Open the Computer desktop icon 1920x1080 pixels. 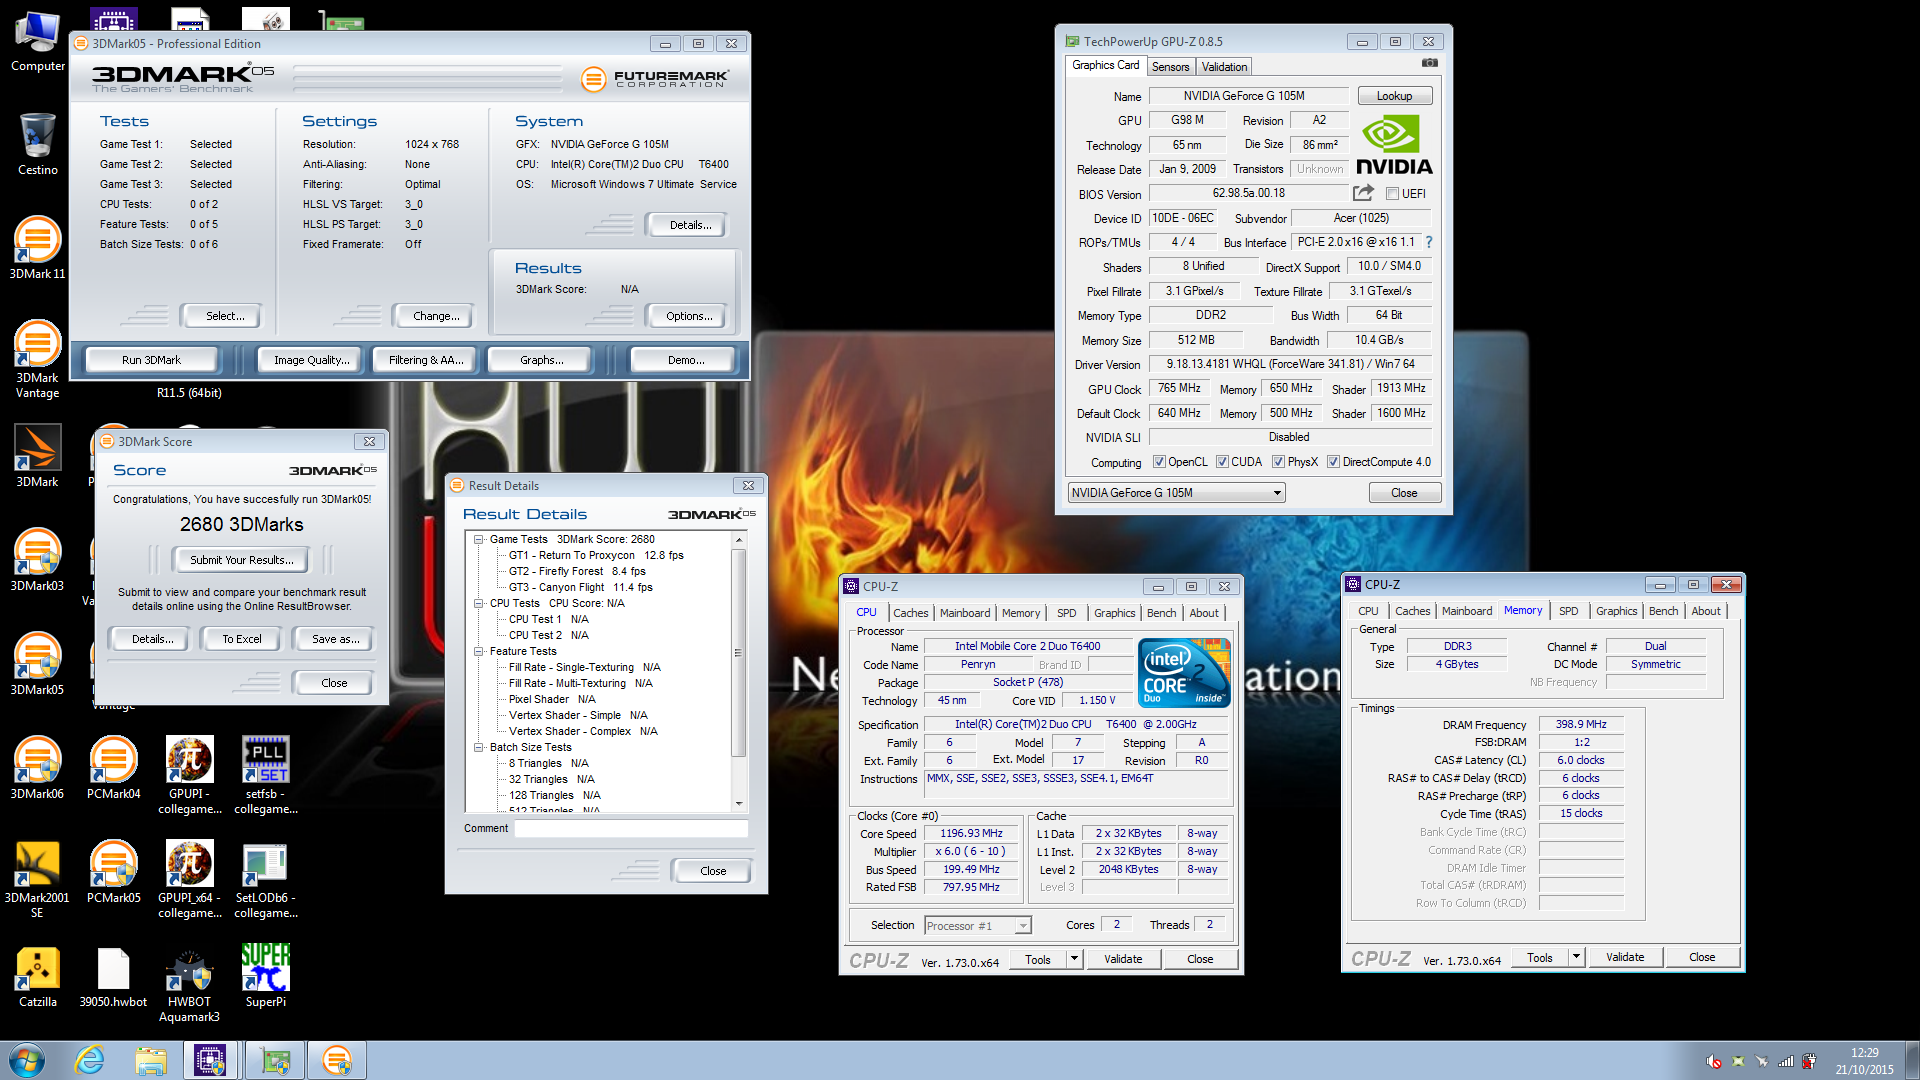37,40
